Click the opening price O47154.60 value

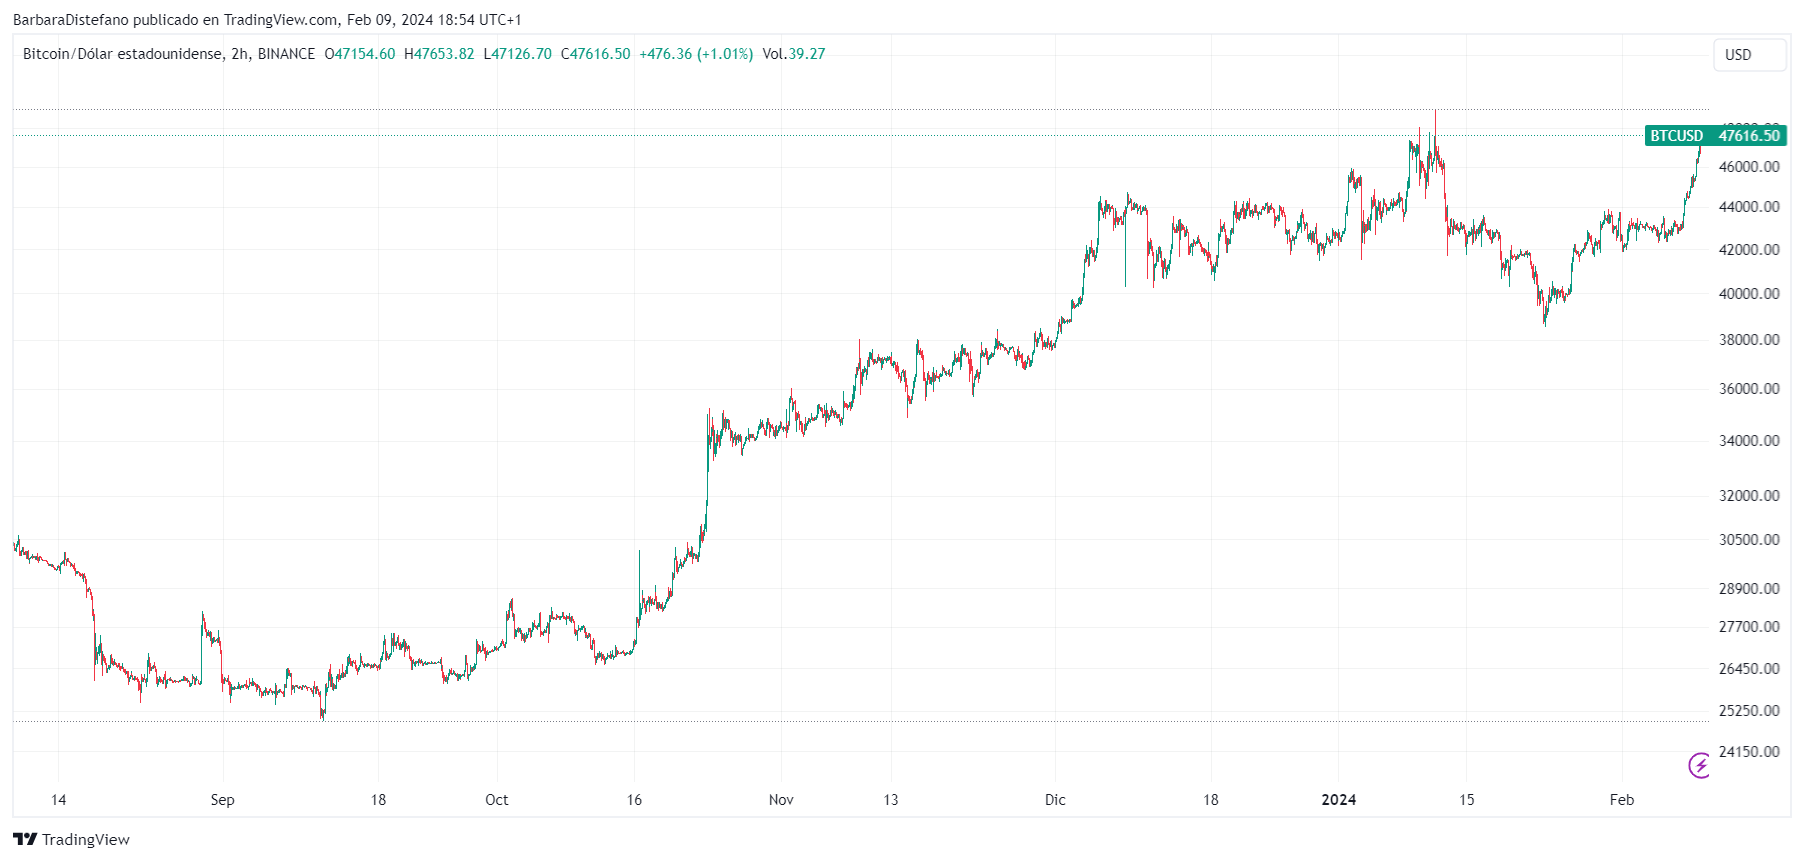point(360,54)
